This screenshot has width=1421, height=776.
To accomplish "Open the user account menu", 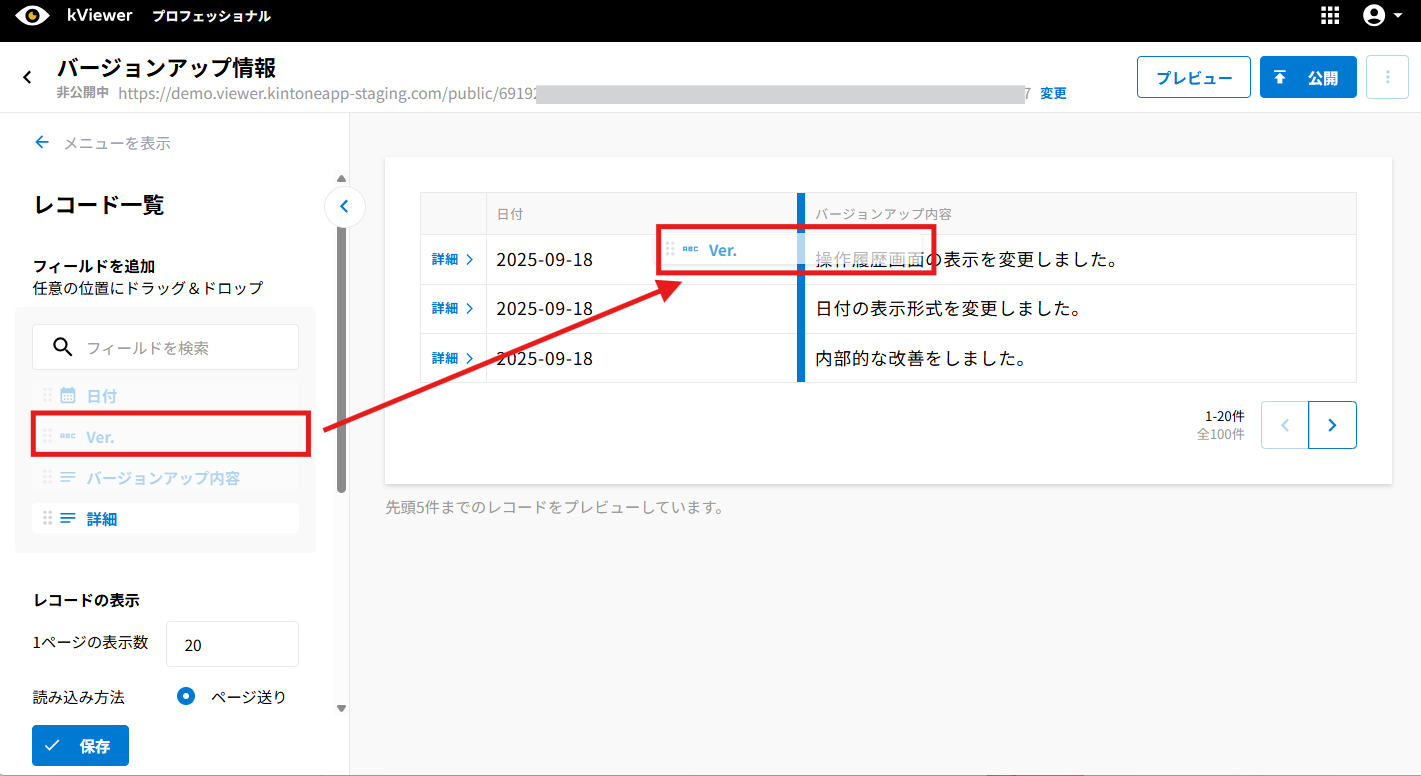I will pyautogui.click(x=1383, y=16).
